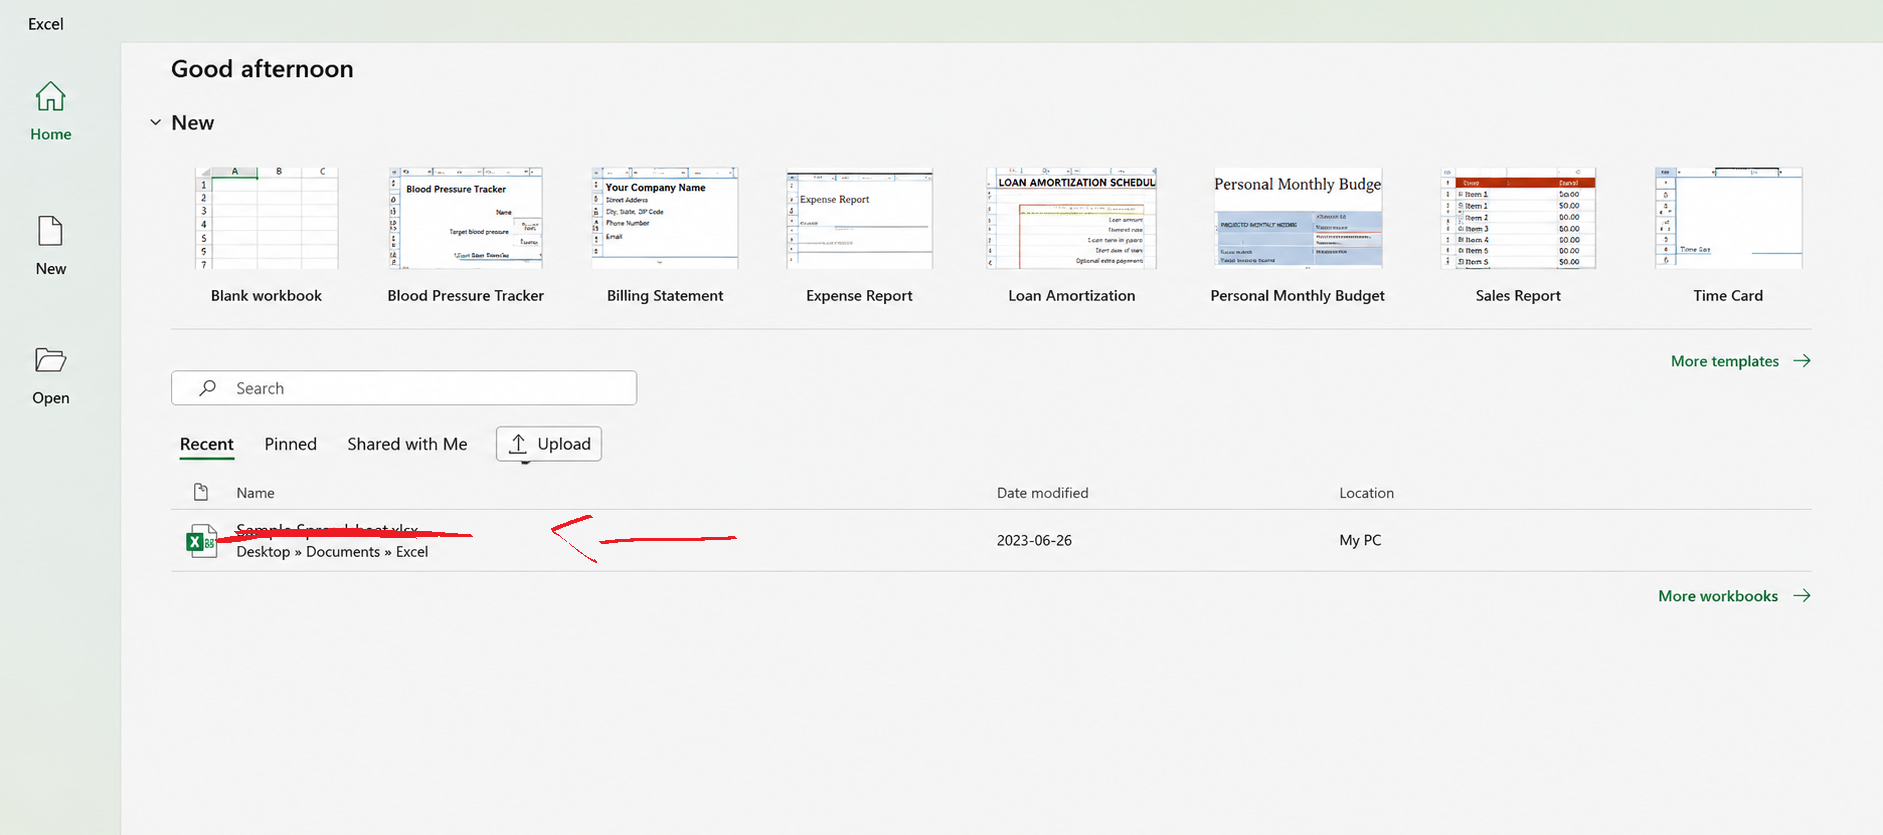Open the Shared with Me tab
Viewport: 1883px width, 835px height.
407,444
